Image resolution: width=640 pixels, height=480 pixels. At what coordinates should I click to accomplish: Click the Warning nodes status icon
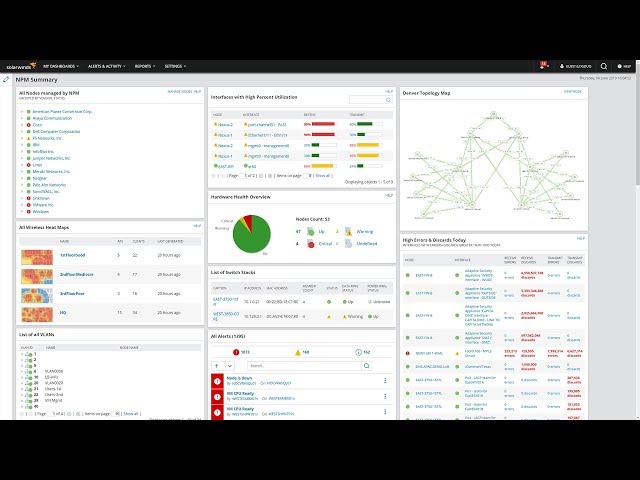click(348, 231)
